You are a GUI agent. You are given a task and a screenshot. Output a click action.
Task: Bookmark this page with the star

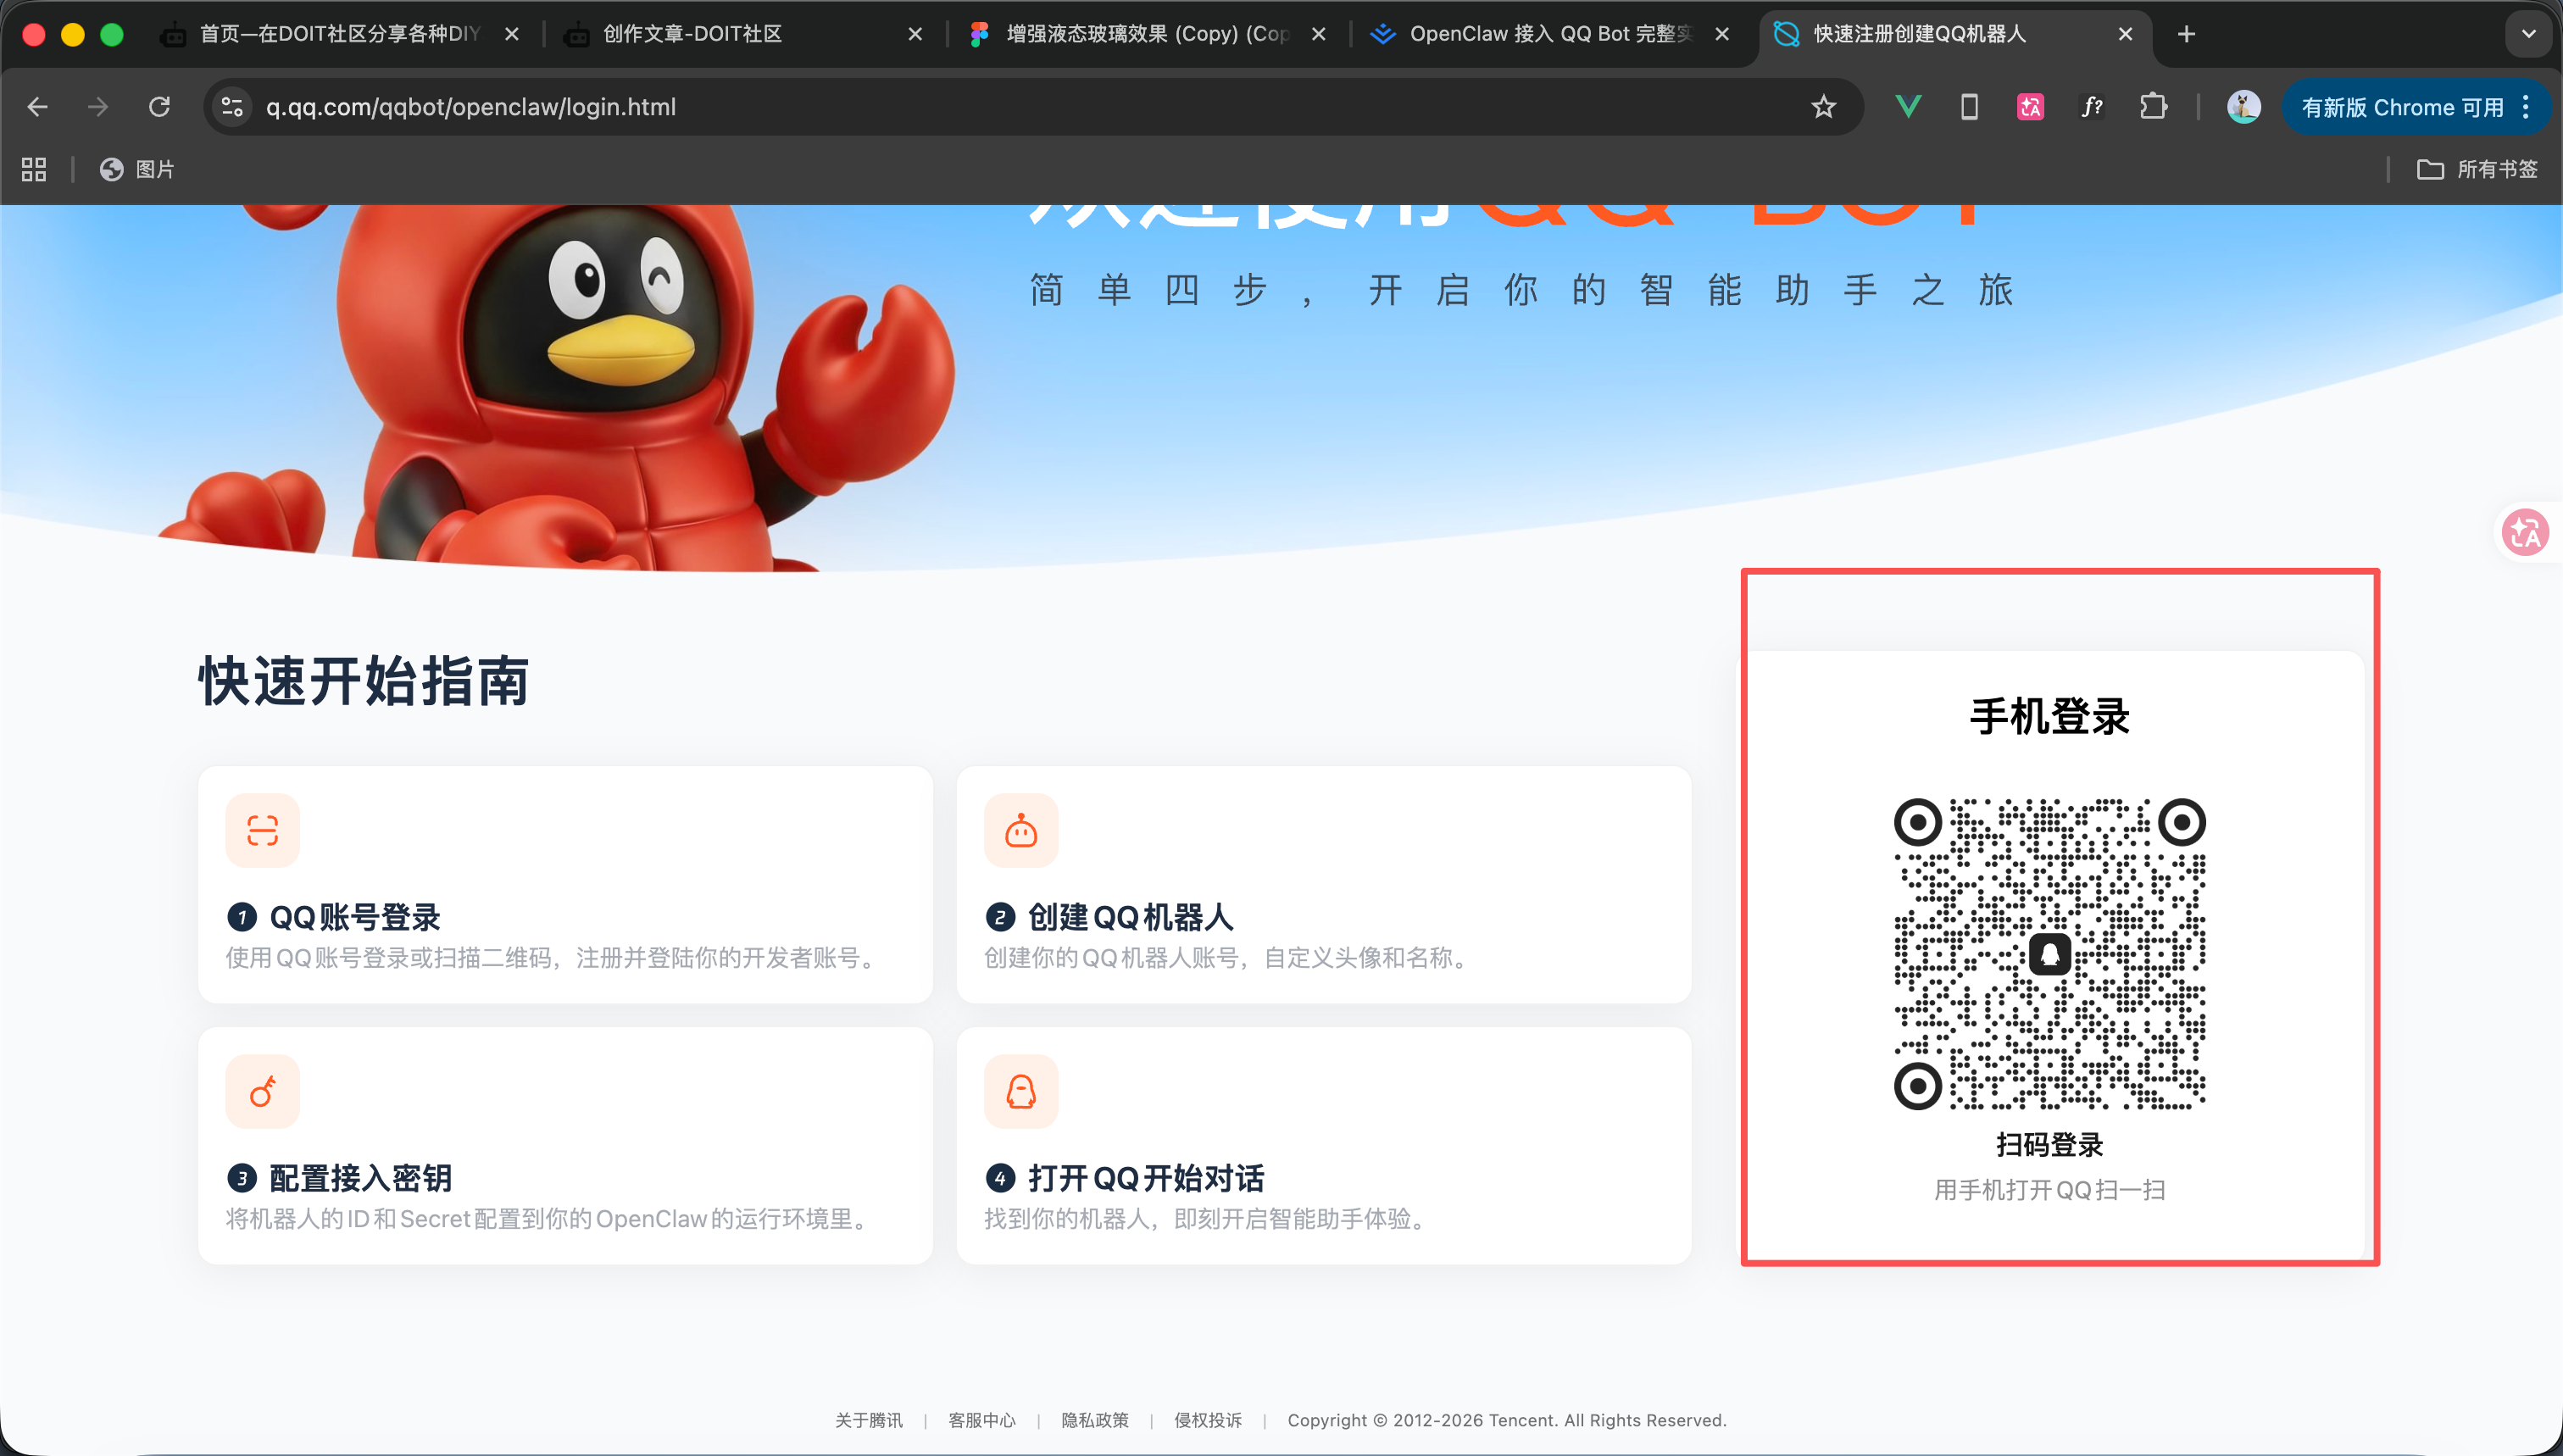click(x=1824, y=107)
